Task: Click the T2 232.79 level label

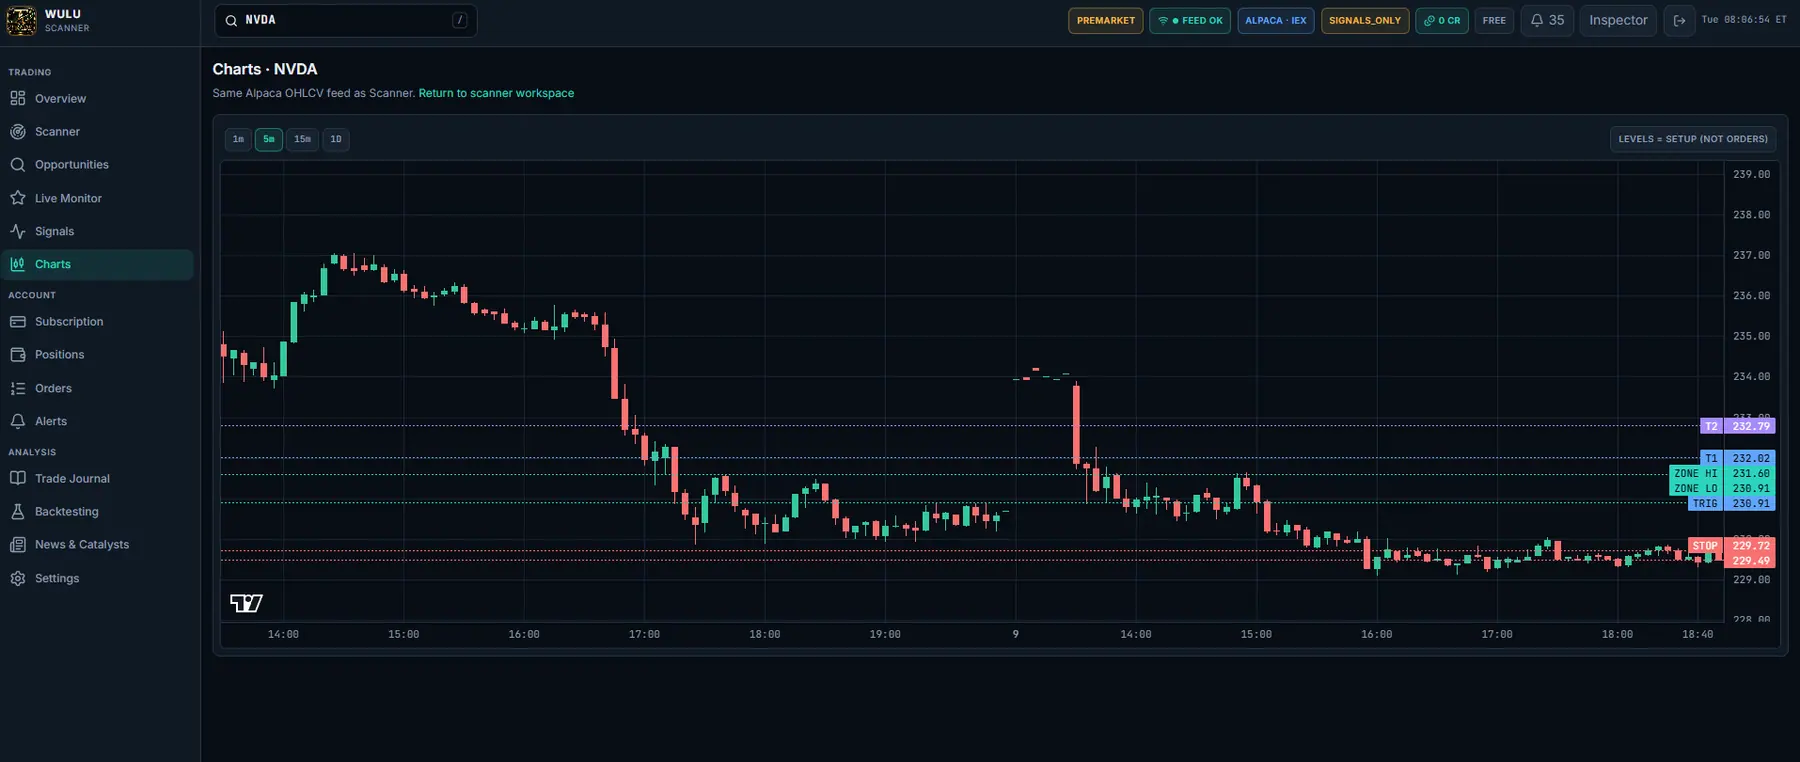Action: tap(1737, 426)
